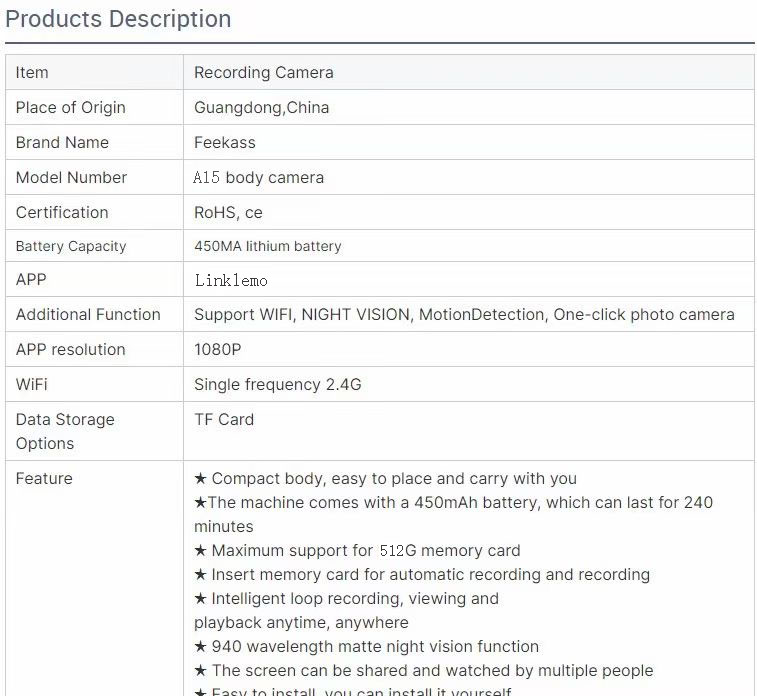Select the 'WiFi' label cell
The width and height of the screenshot is (757, 696).
pos(95,384)
